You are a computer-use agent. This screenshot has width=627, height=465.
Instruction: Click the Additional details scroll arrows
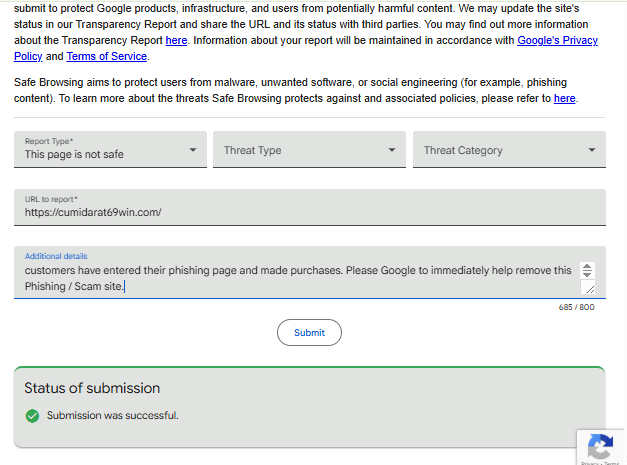[x=587, y=270]
